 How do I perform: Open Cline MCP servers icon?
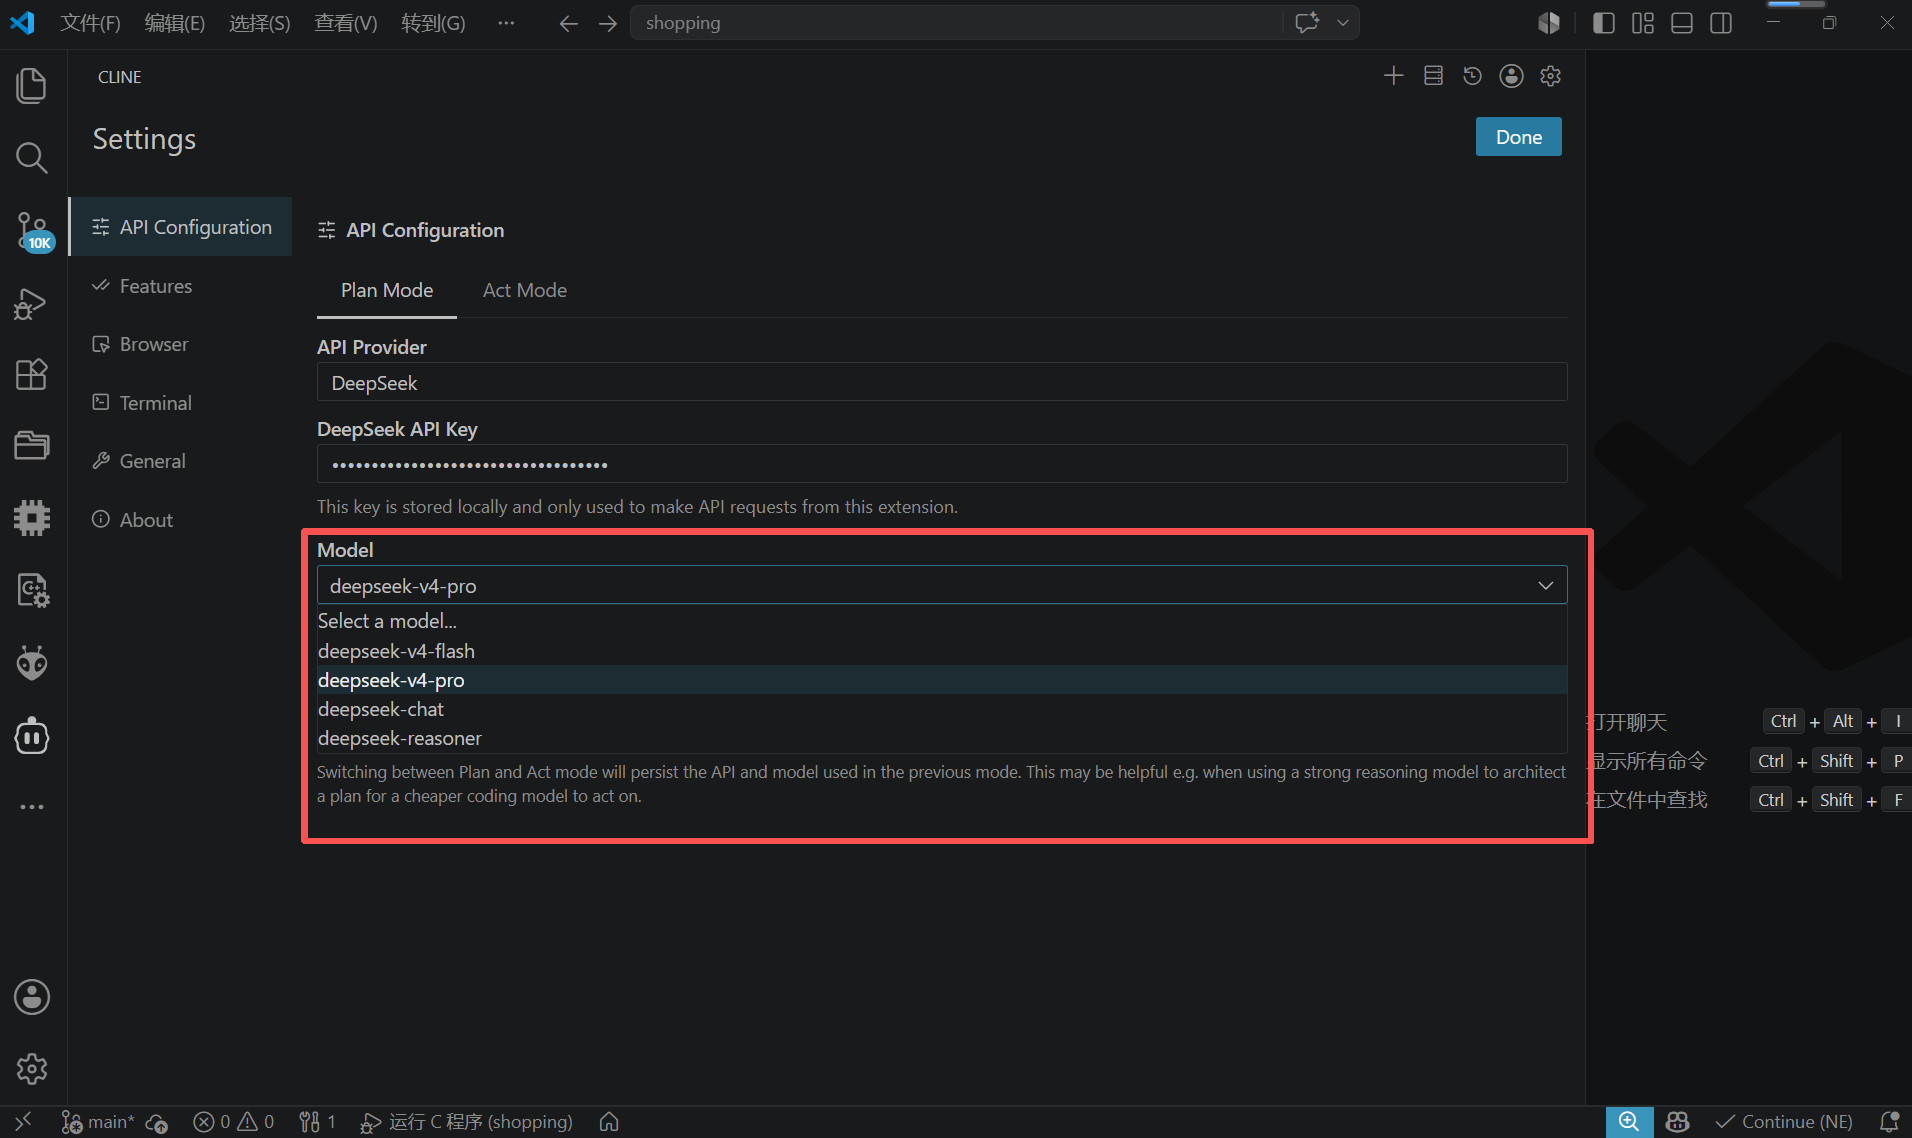(1433, 76)
